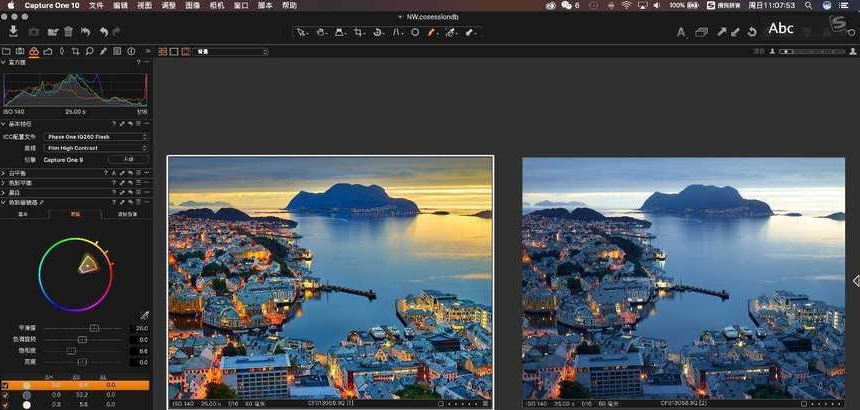The width and height of the screenshot is (860, 410).
Task: Expand the White Balance panel
Action: coord(3,173)
